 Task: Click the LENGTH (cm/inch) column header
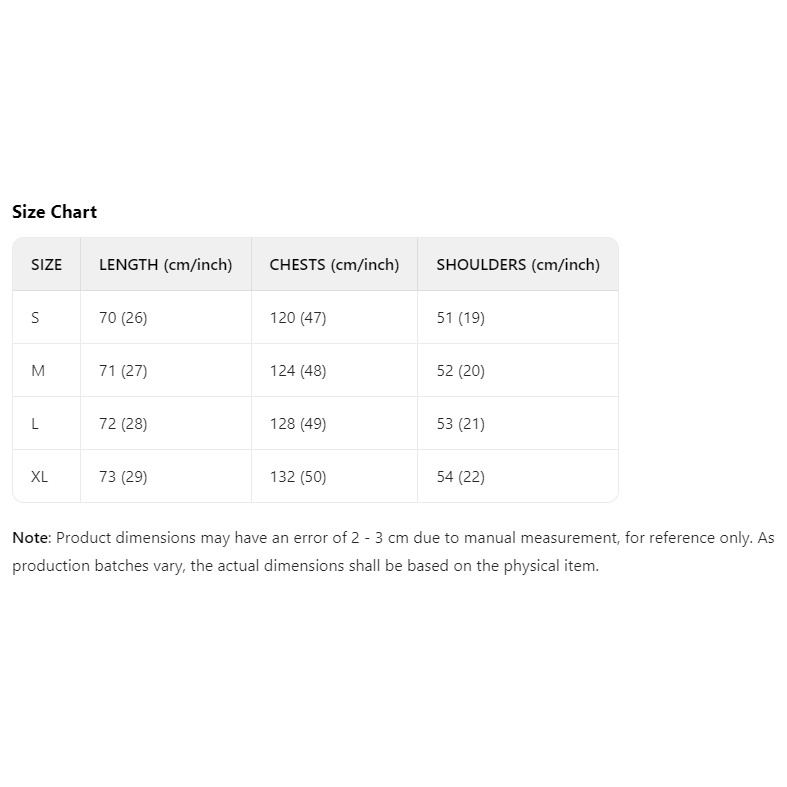point(165,265)
